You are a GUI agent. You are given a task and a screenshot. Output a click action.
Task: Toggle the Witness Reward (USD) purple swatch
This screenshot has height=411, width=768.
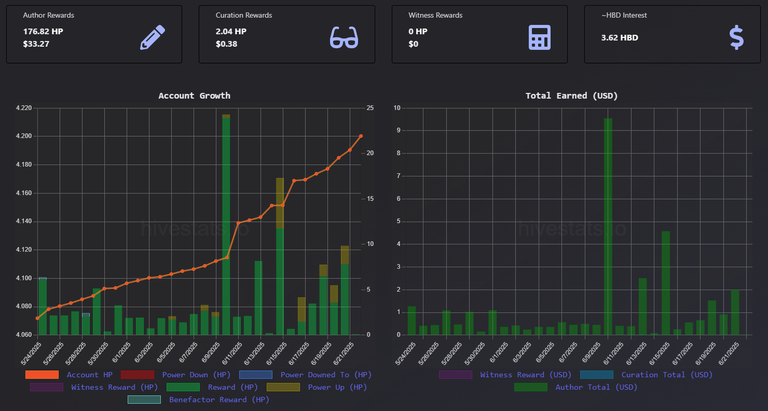pyautogui.click(x=456, y=375)
